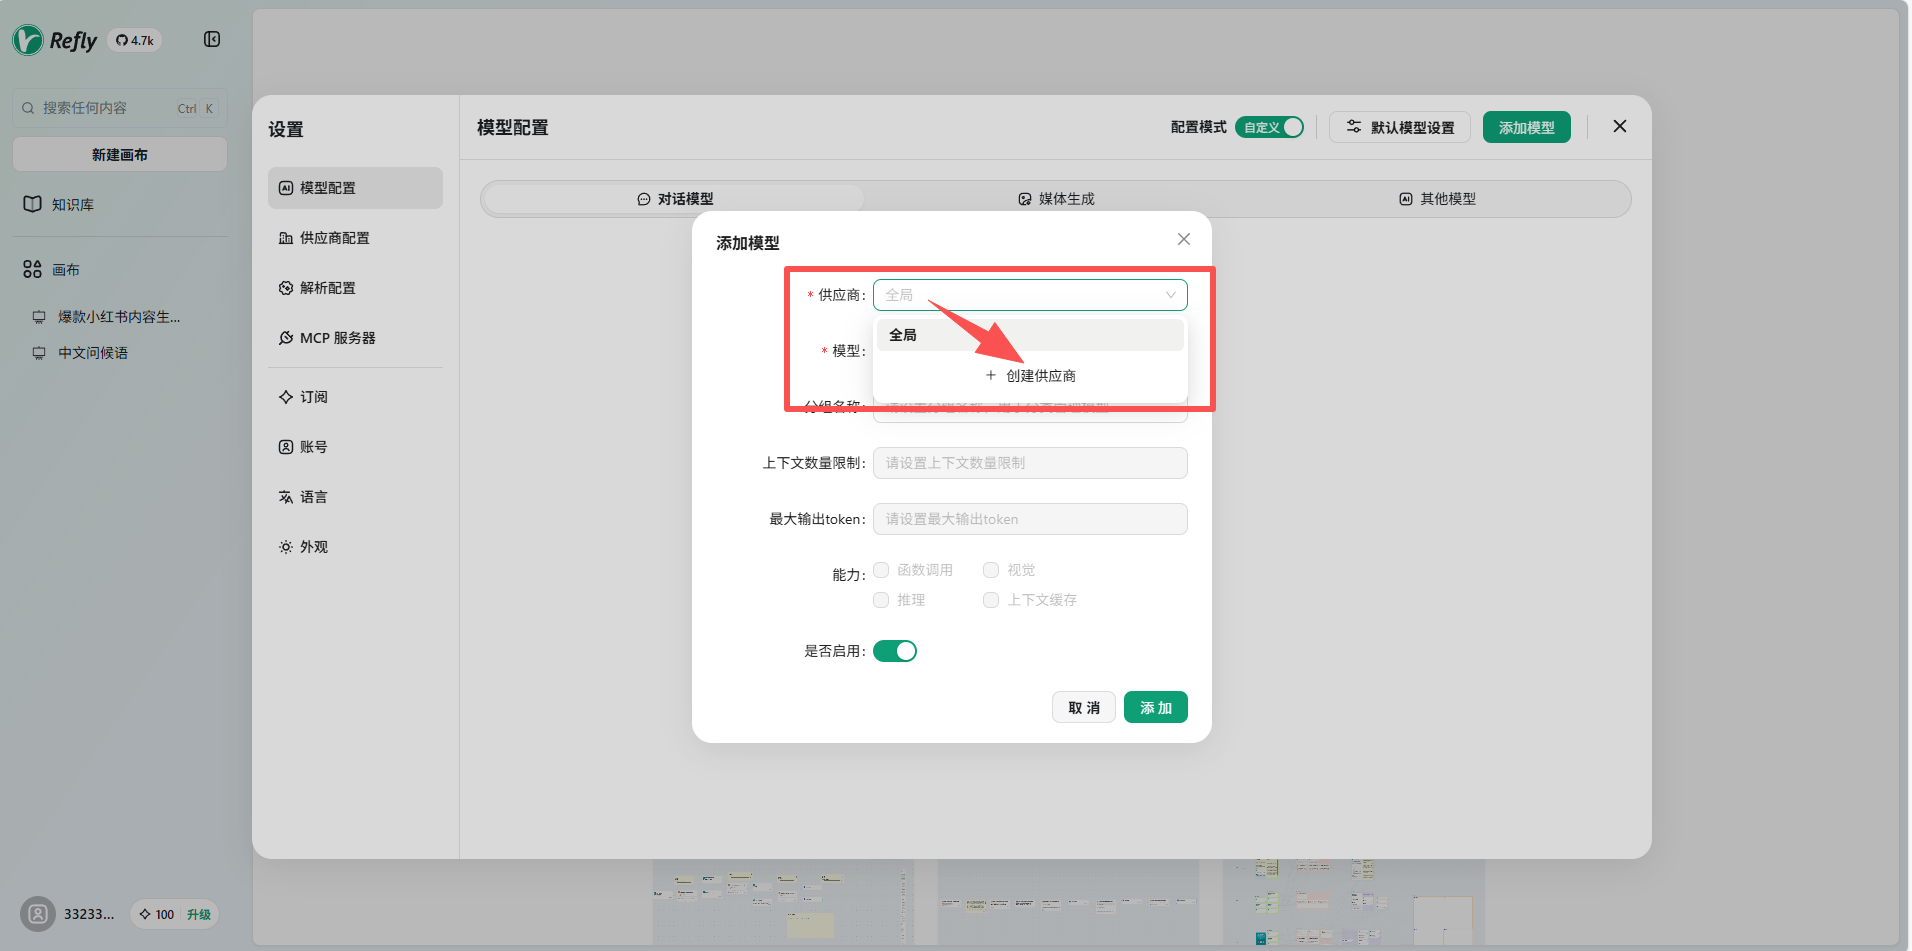Click the Refly logo icon

tap(28, 40)
